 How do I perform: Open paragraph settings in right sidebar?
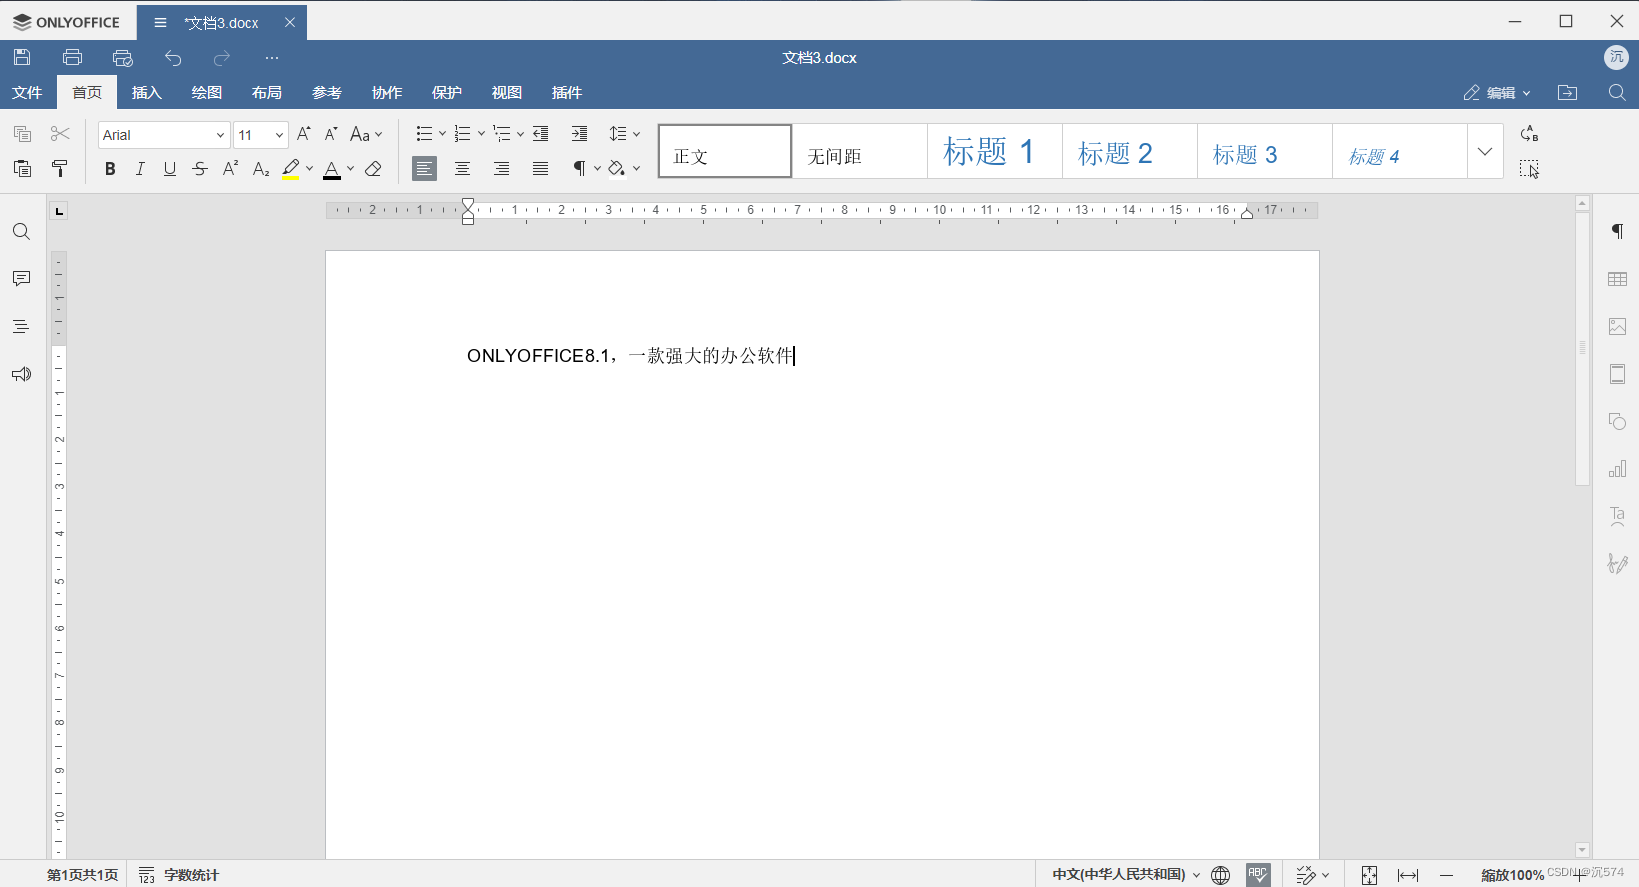(1617, 232)
